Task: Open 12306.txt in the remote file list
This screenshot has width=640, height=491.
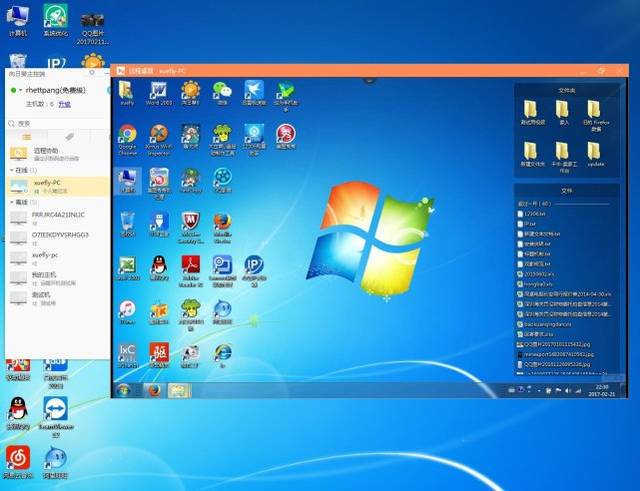Action: coord(531,213)
